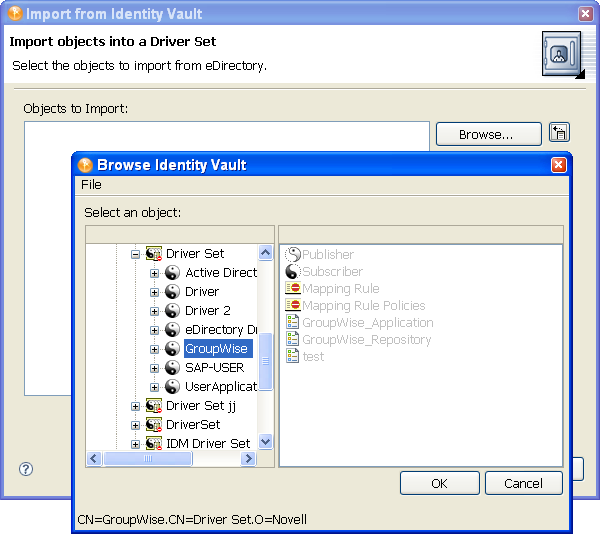Click the SAP-USER driver icon
The height and width of the screenshot is (534, 600).
pyautogui.click(x=172, y=368)
